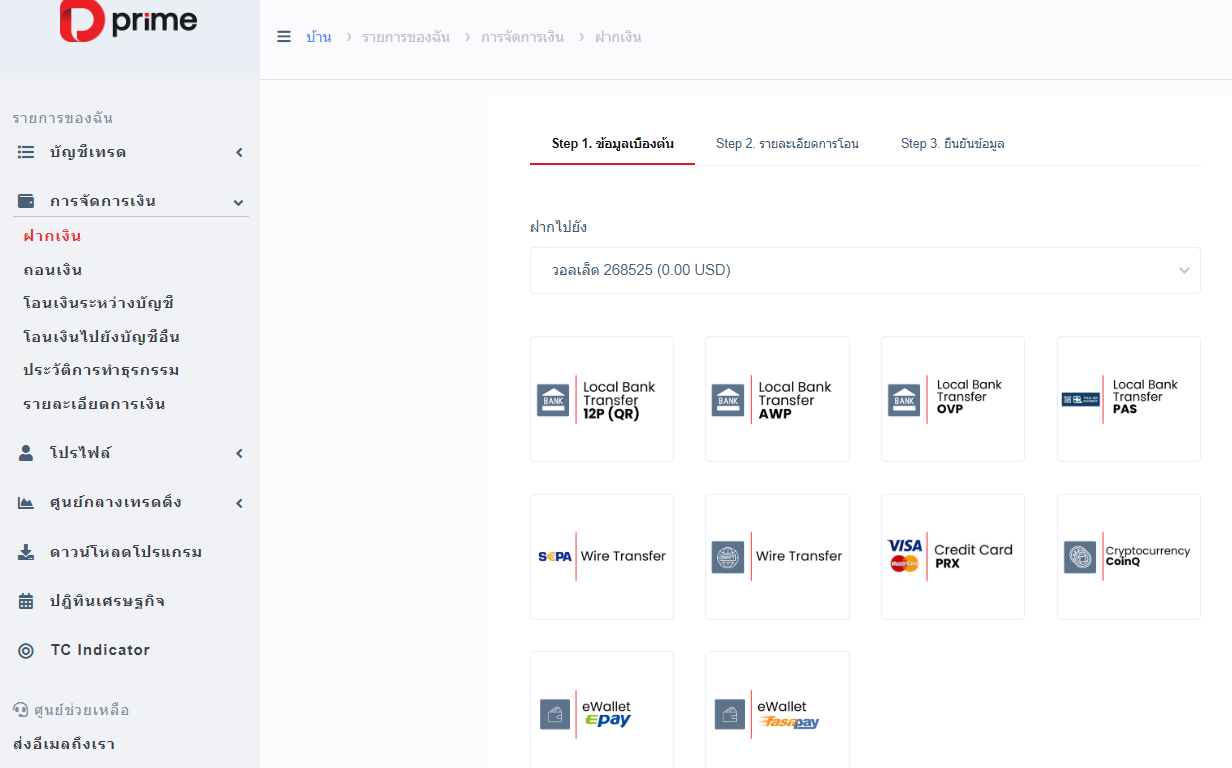This screenshot has width=1232, height=768.
Task: Select Cryptocurrency CoinQ deposit method
Action: tap(1128, 556)
